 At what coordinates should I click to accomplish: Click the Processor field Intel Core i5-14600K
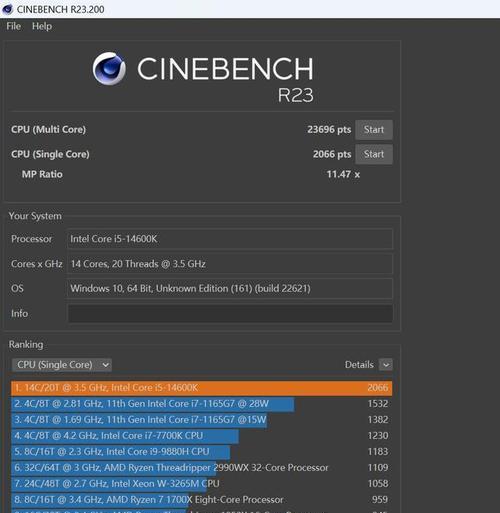pos(230,239)
